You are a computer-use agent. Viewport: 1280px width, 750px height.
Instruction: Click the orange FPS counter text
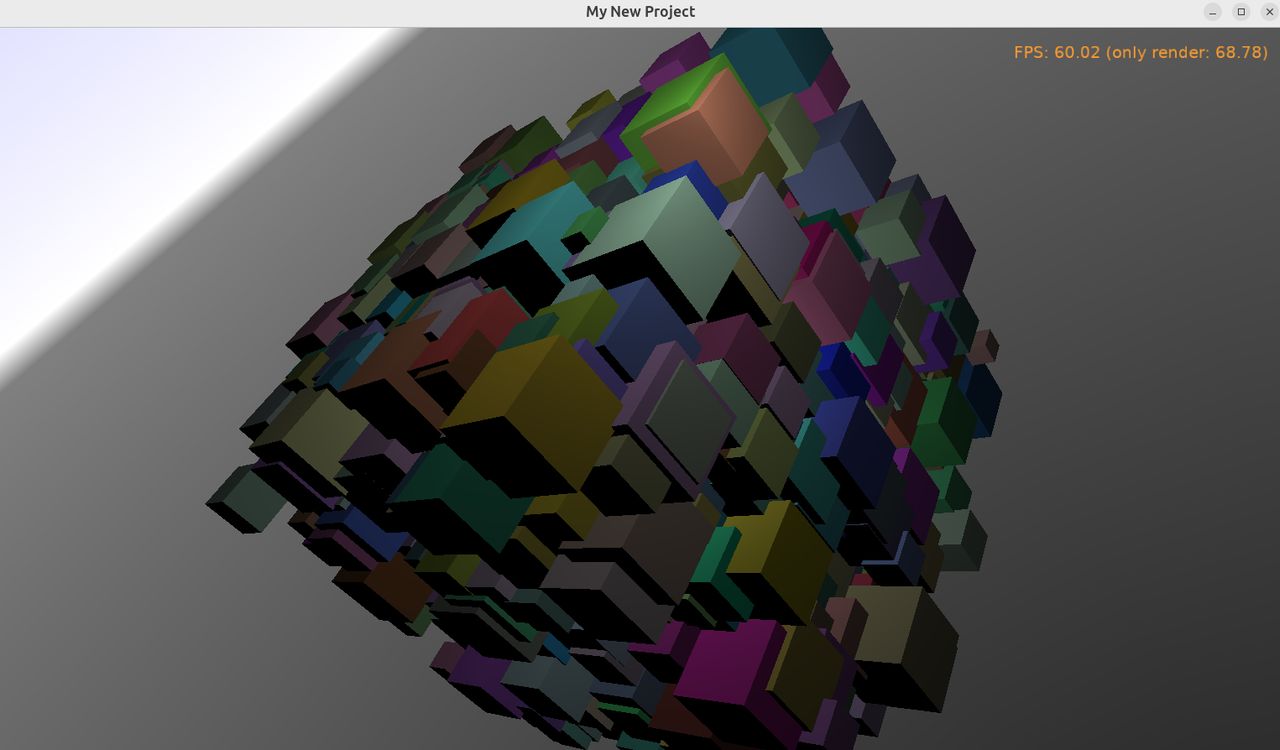pos(1140,52)
